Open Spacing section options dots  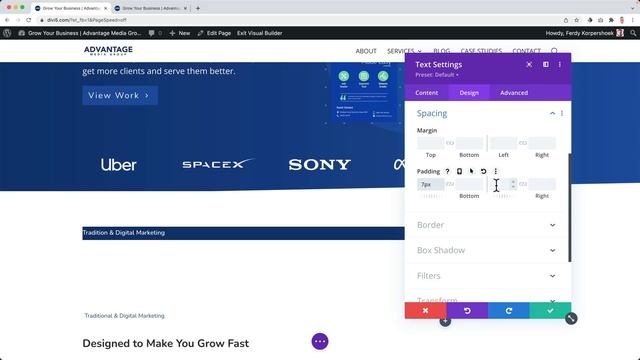point(562,113)
